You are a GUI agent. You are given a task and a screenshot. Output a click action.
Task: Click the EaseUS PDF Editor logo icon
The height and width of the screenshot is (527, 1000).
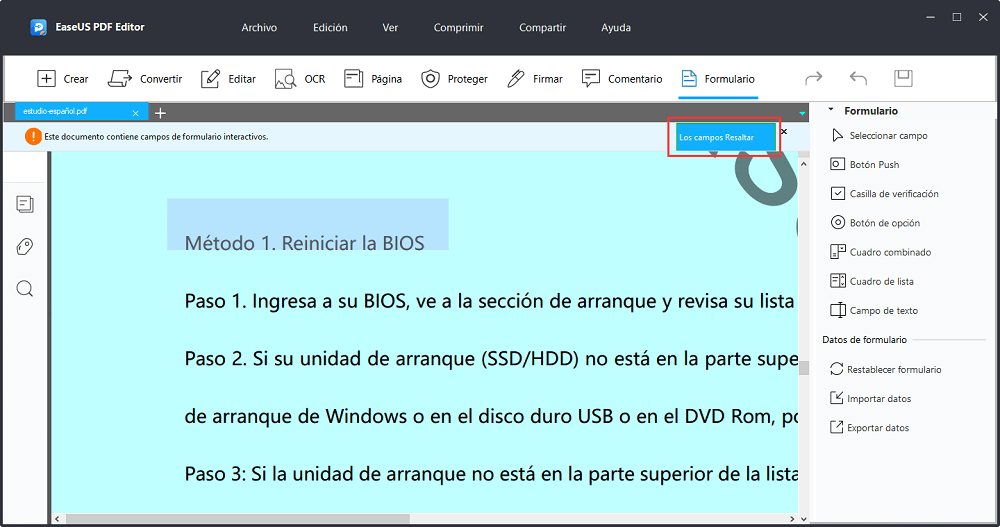38,27
